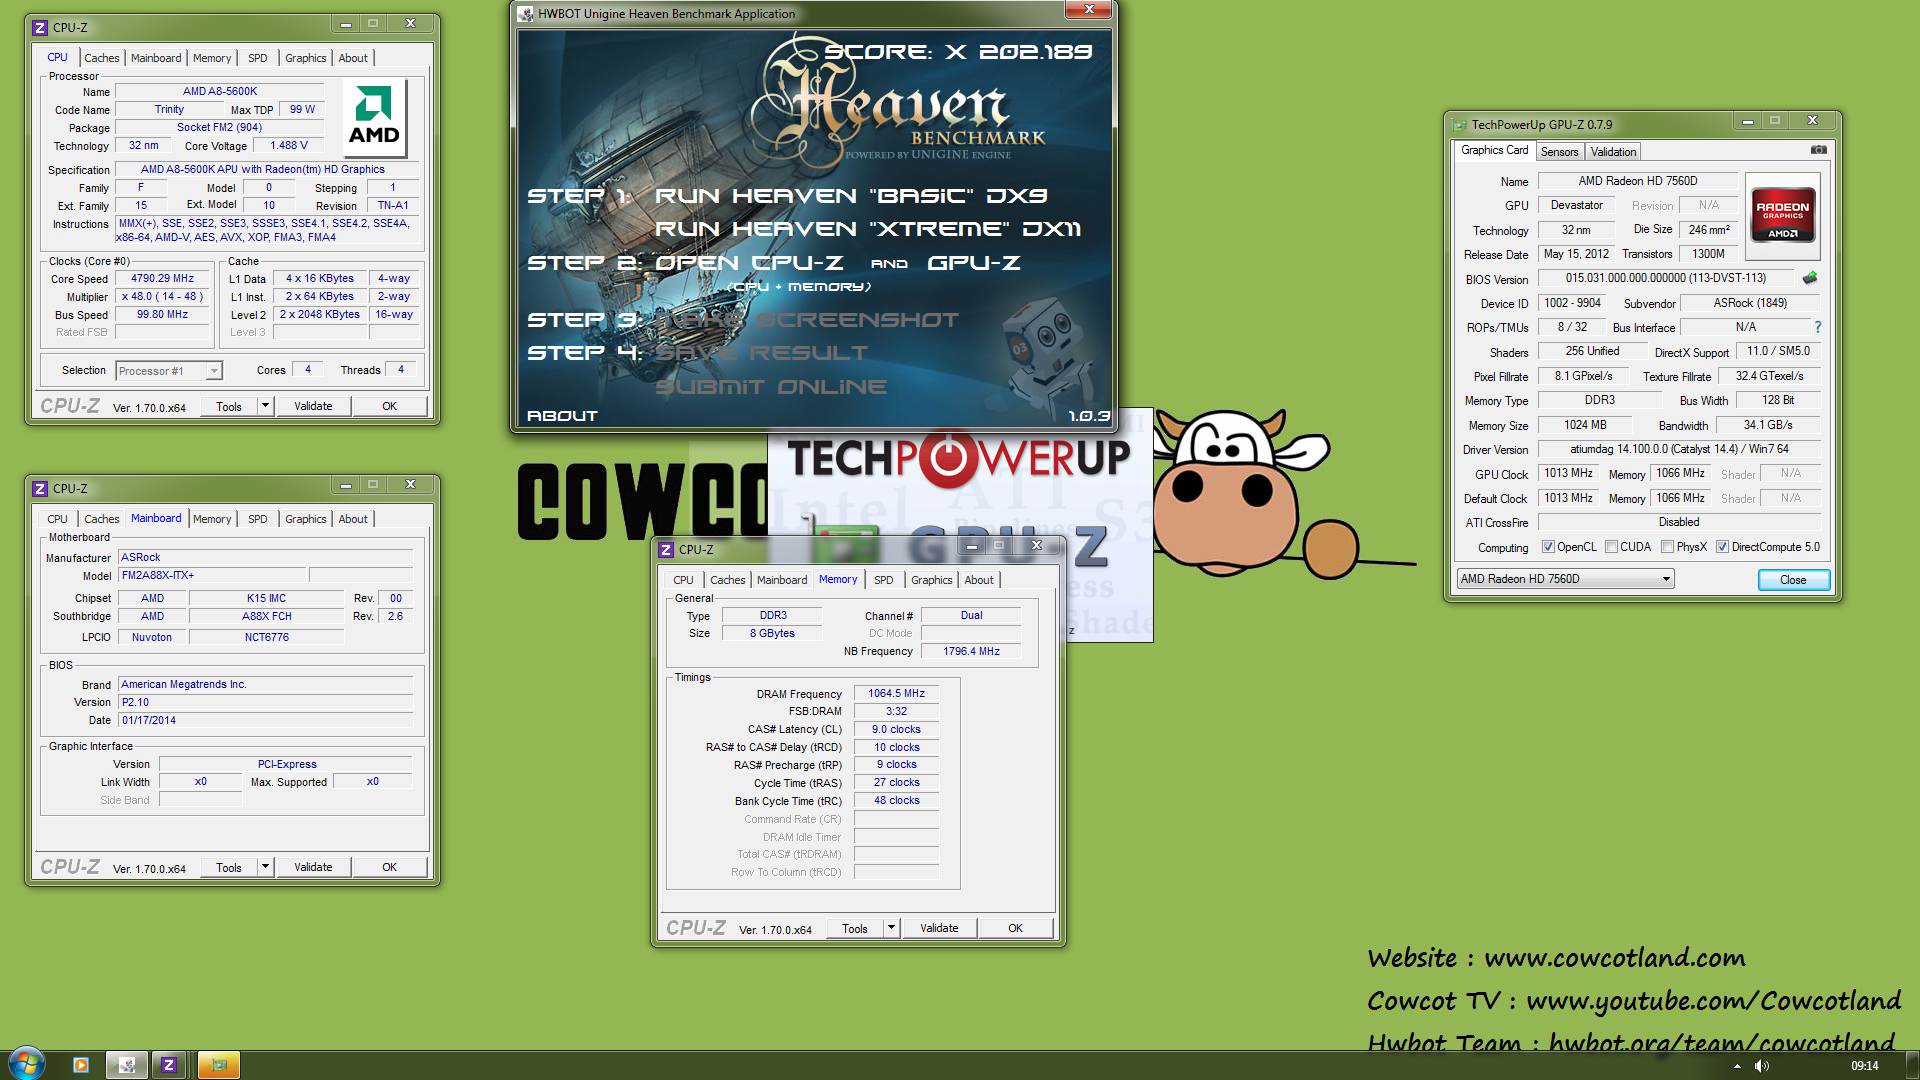Click the multiplier x 48.0 ( 14 - 48 ) value

[163, 297]
